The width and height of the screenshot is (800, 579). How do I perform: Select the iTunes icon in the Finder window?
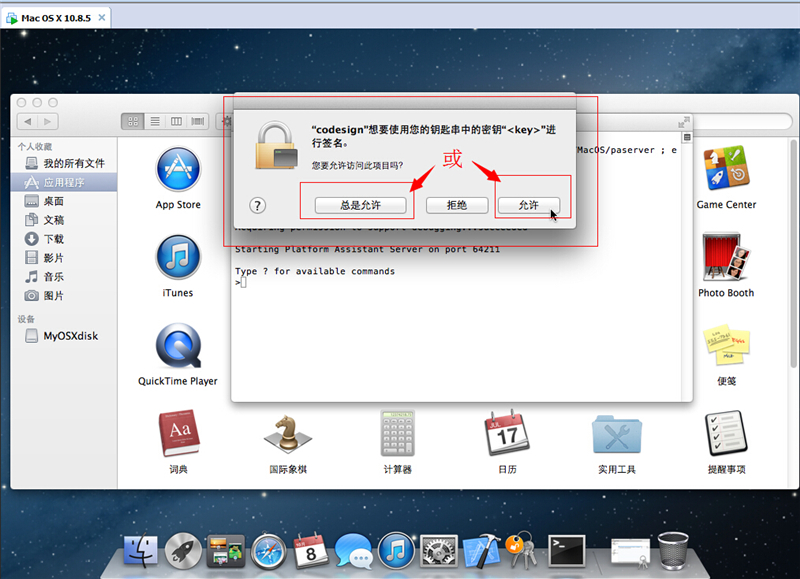(178, 258)
